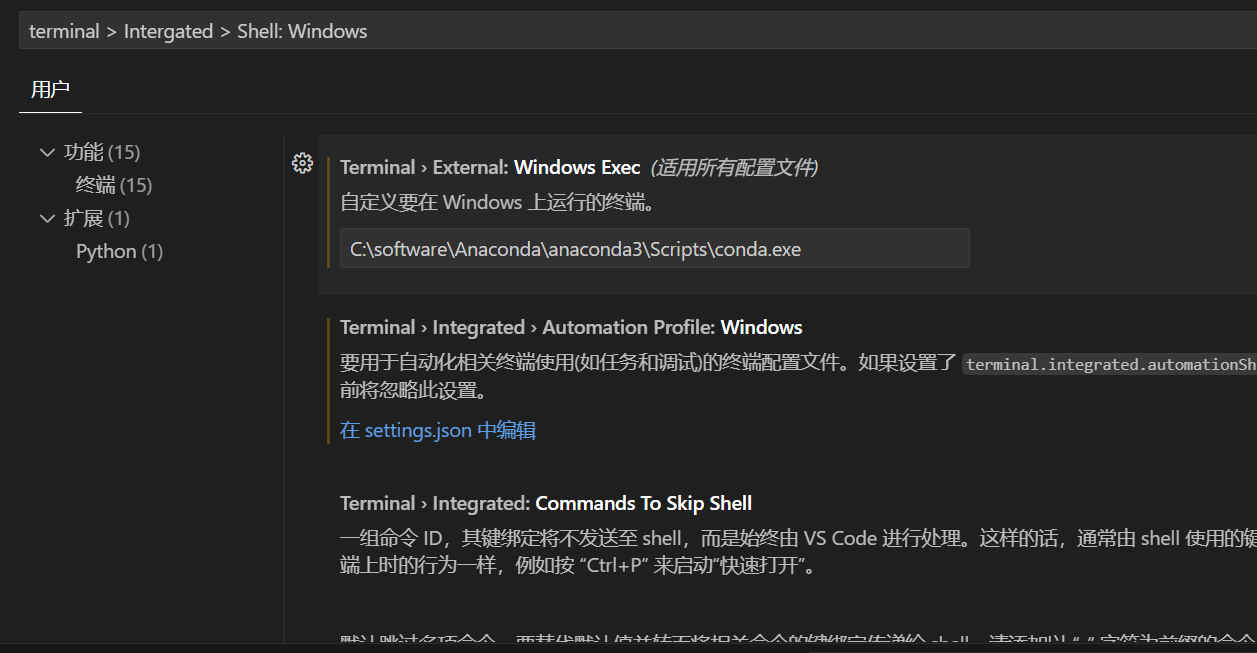
Task: Click the conda.exe path input field
Action: (654, 249)
